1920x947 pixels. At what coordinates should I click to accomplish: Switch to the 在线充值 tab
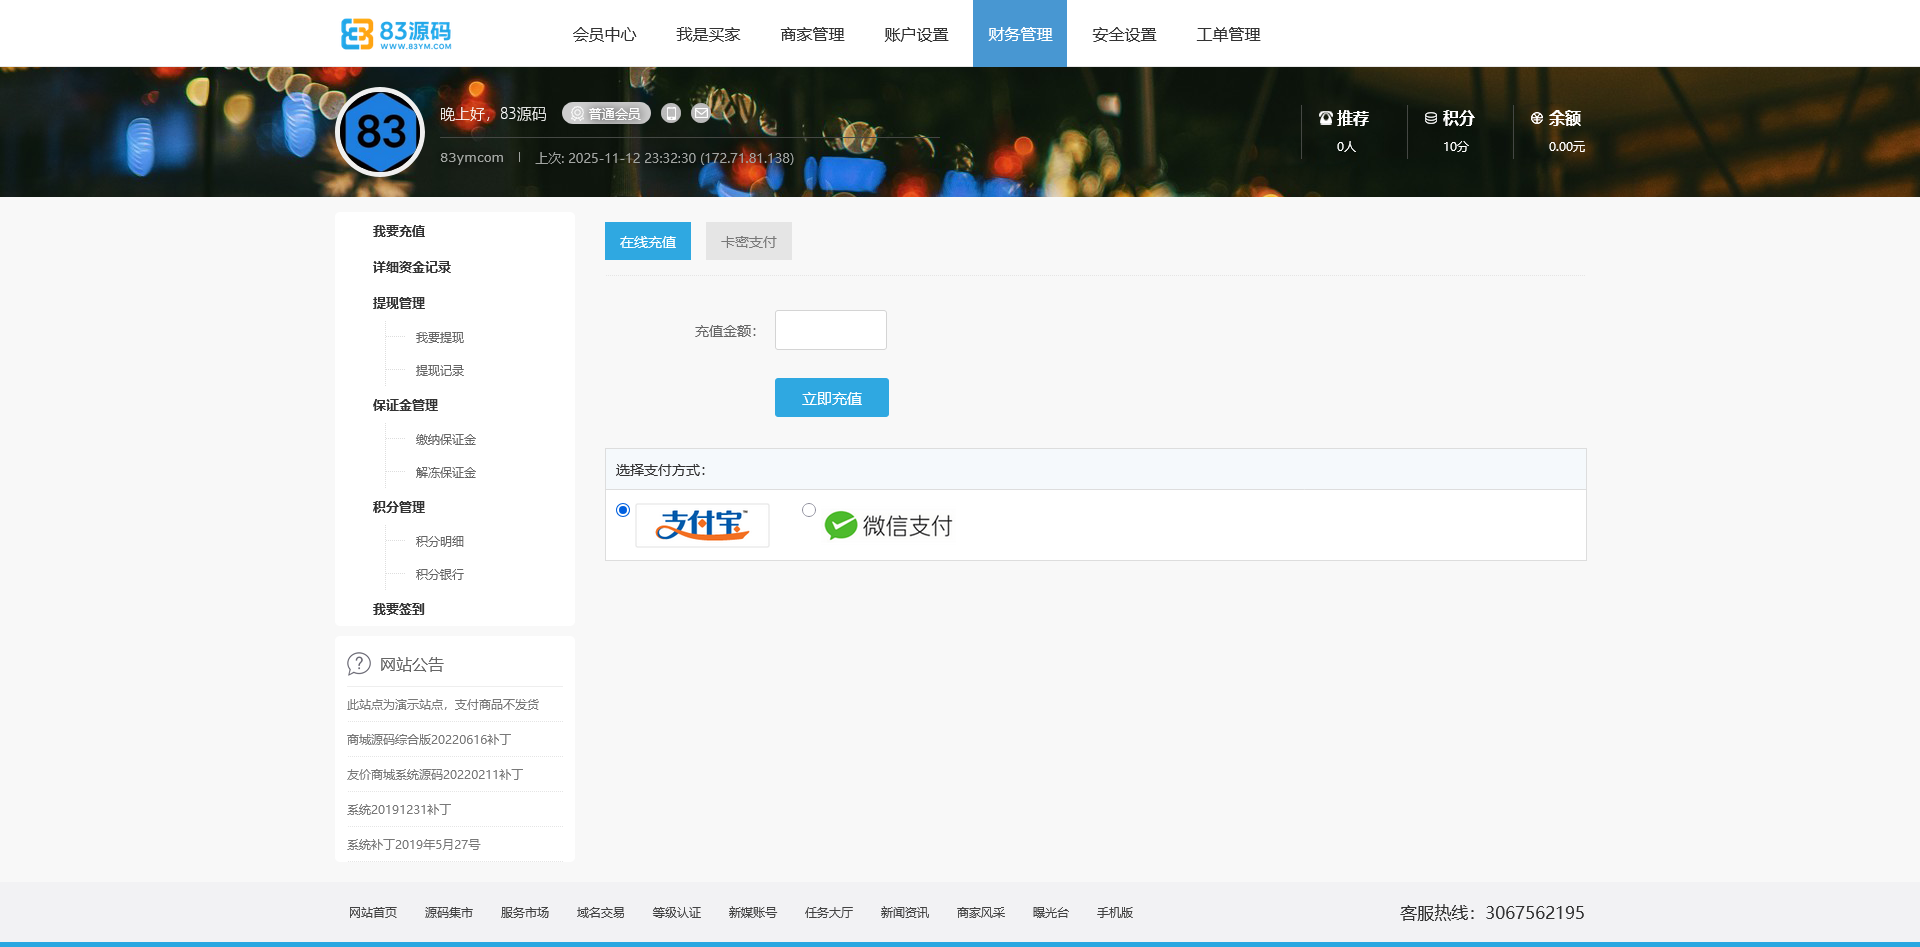(x=648, y=241)
